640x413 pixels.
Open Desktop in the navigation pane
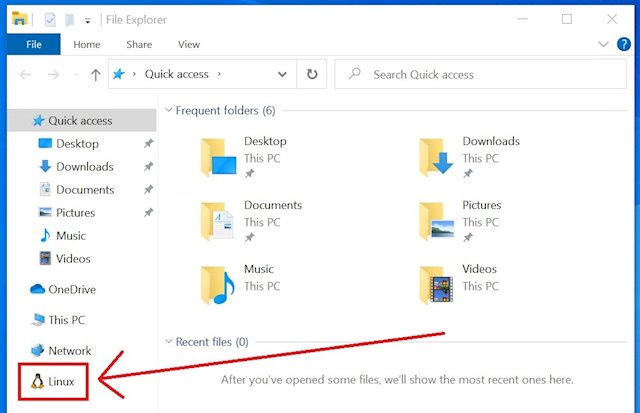pyautogui.click(x=77, y=144)
